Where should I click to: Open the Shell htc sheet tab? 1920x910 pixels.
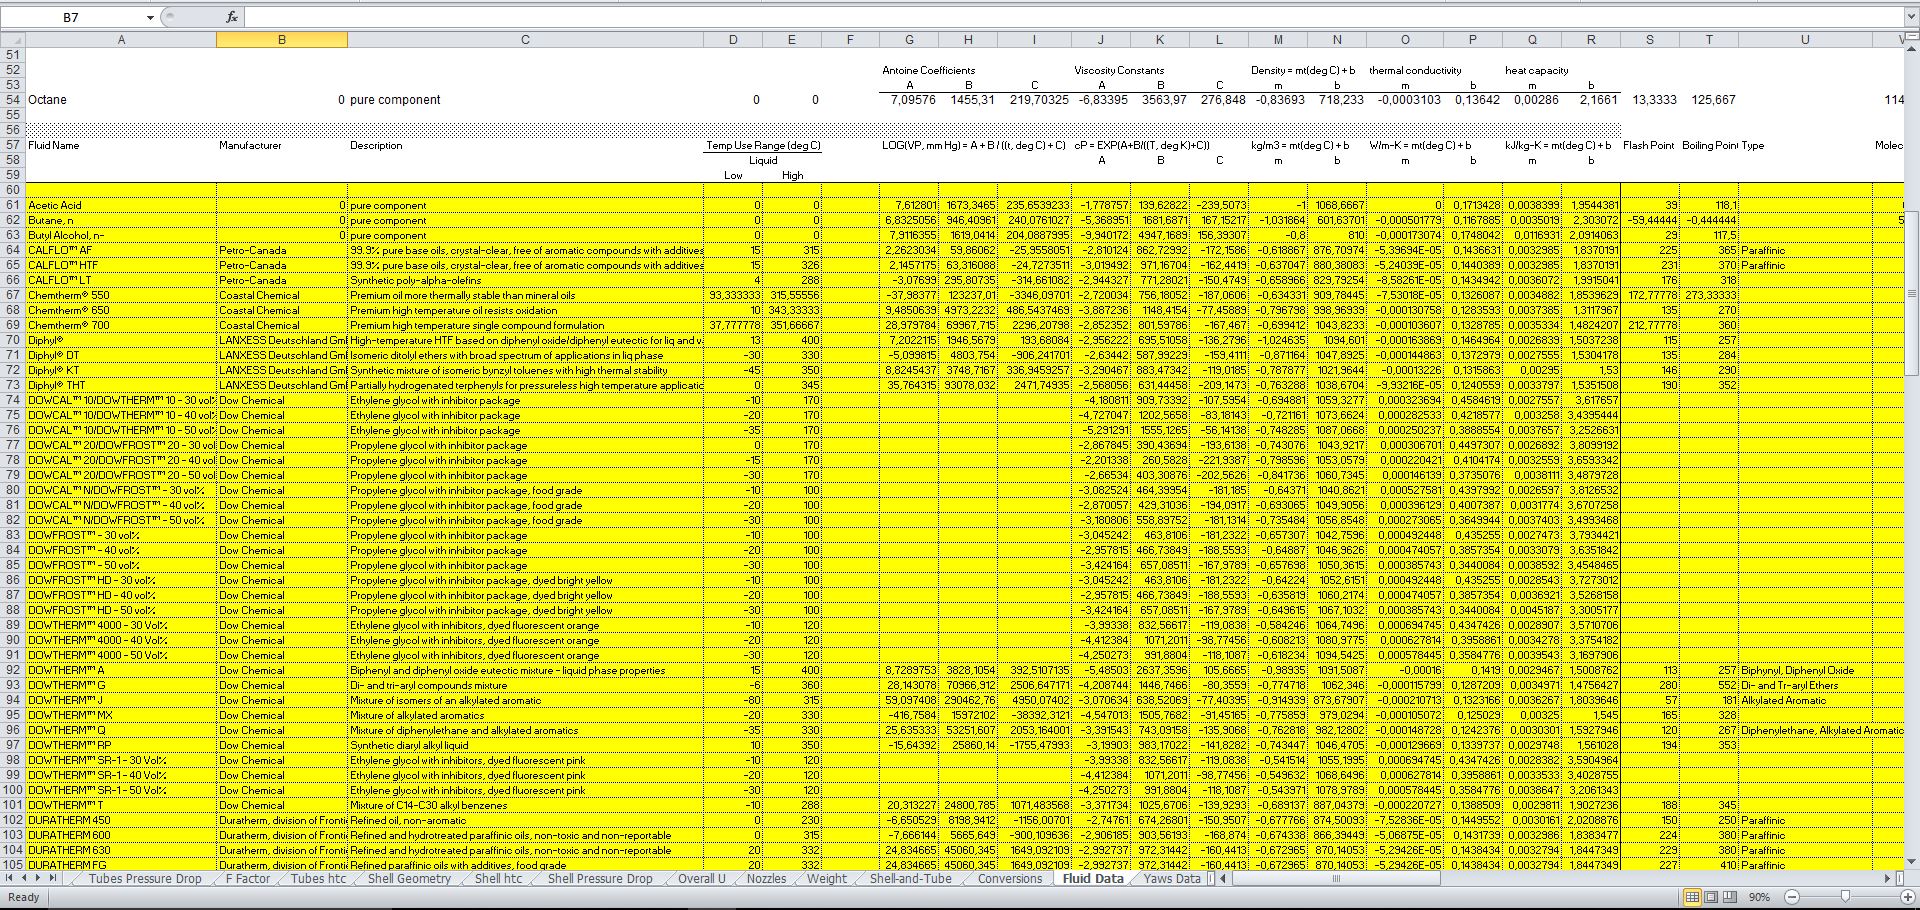click(498, 878)
